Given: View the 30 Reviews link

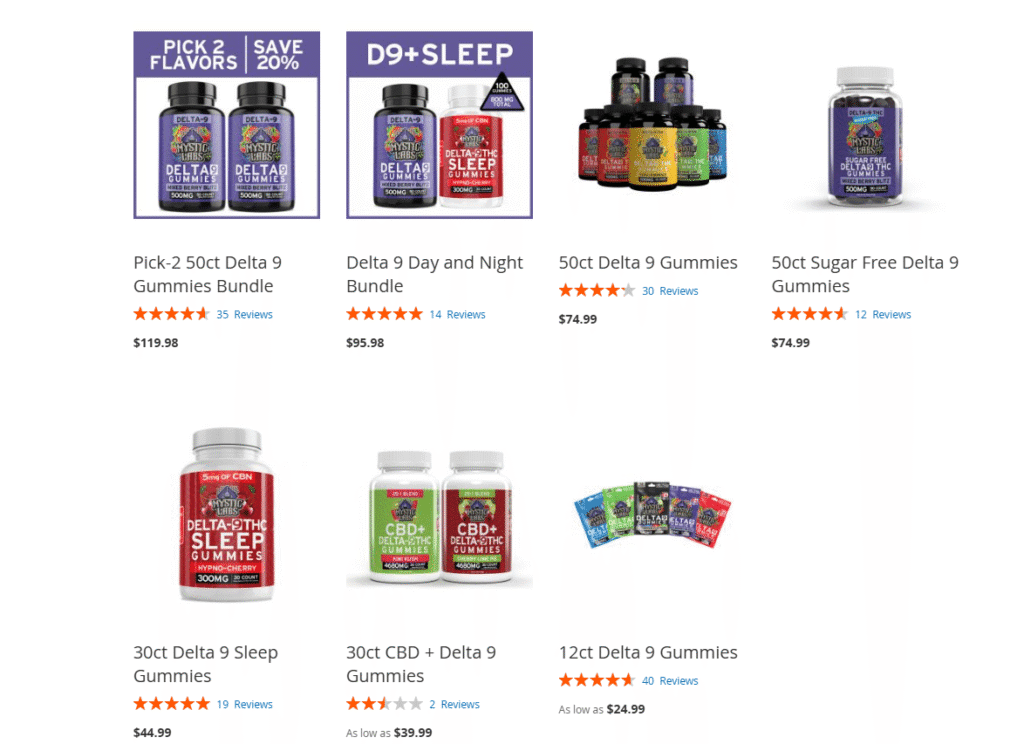Looking at the screenshot, I should [x=670, y=291].
